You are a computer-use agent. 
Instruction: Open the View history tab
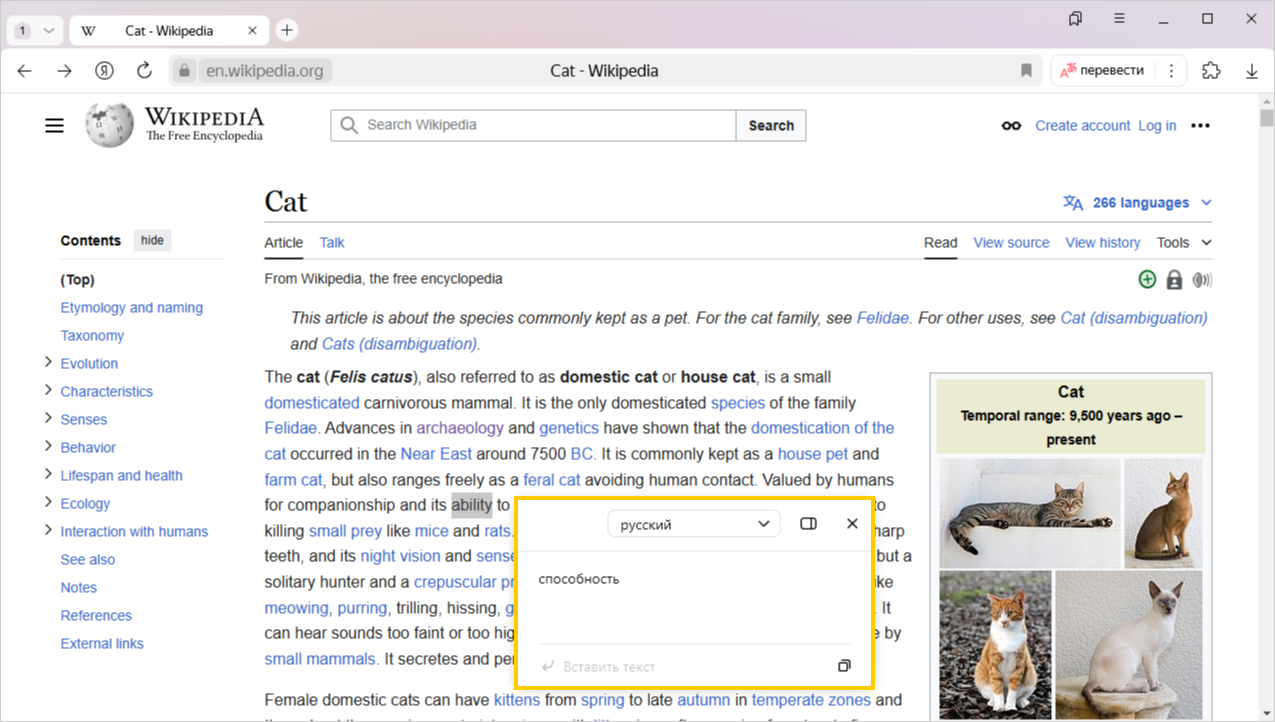click(1102, 243)
